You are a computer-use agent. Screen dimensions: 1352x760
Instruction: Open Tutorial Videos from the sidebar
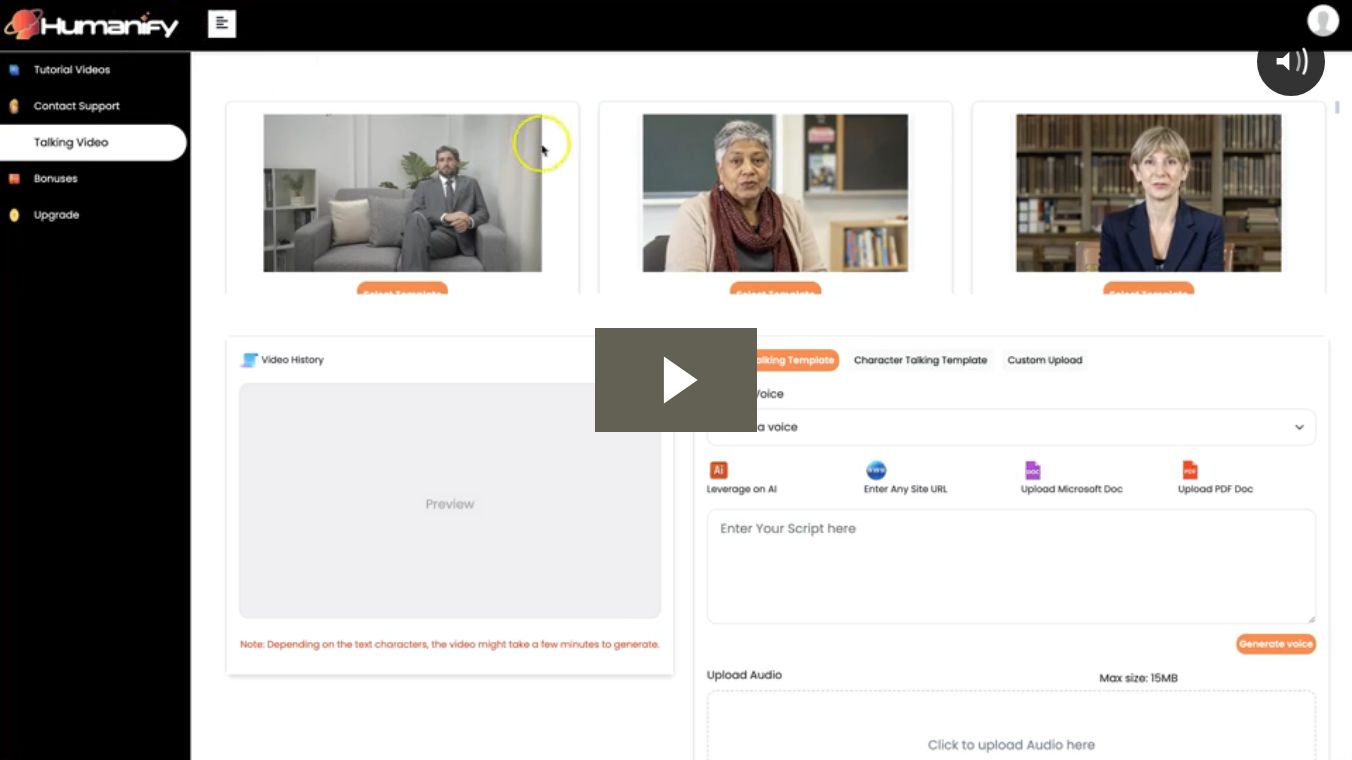pyautogui.click(x=72, y=70)
